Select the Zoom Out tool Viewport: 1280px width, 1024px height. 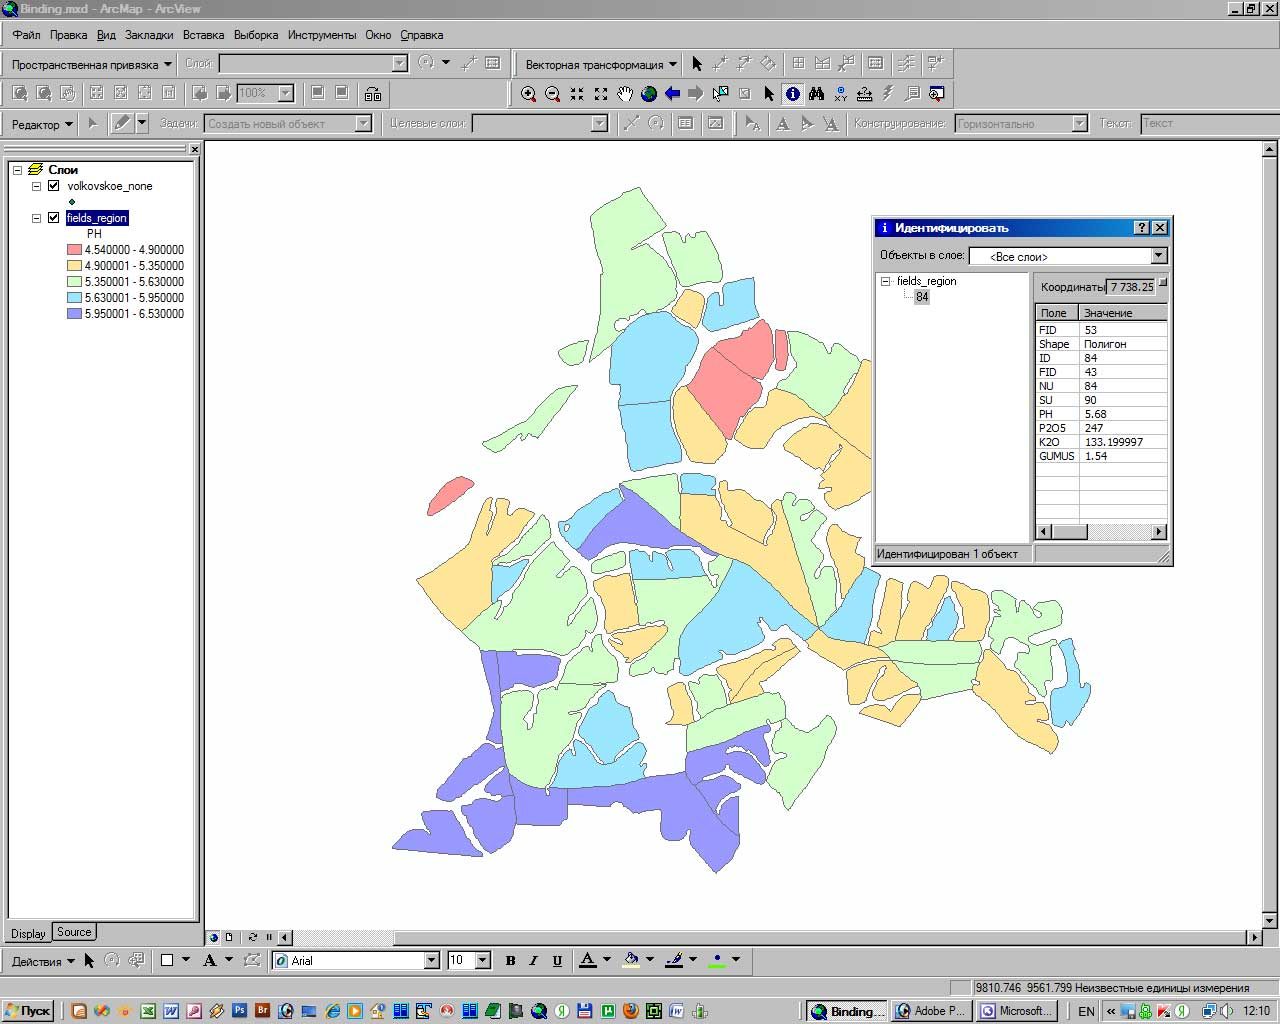click(553, 94)
